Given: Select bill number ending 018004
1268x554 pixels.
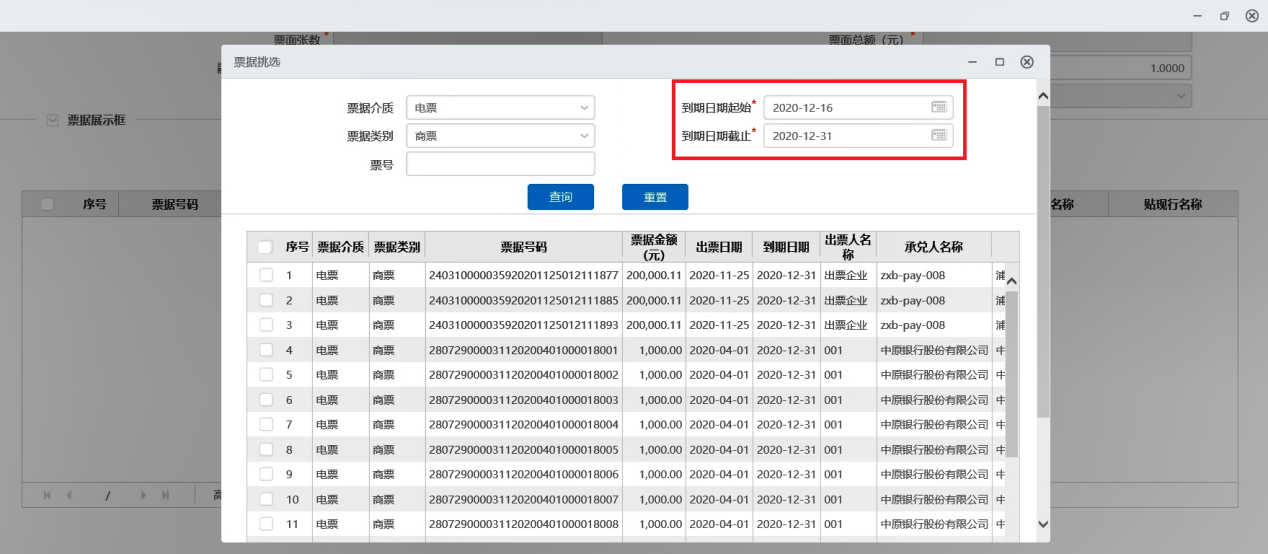Looking at the screenshot, I should 523,424.
